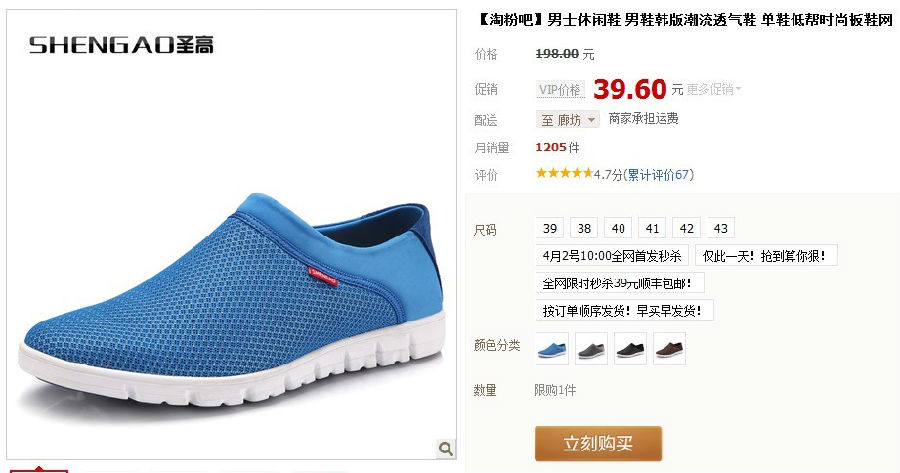The height and width of the screenshot is (473, 900).
Task: Select the blue shoe color thumbnail
Action: point(552,348)
